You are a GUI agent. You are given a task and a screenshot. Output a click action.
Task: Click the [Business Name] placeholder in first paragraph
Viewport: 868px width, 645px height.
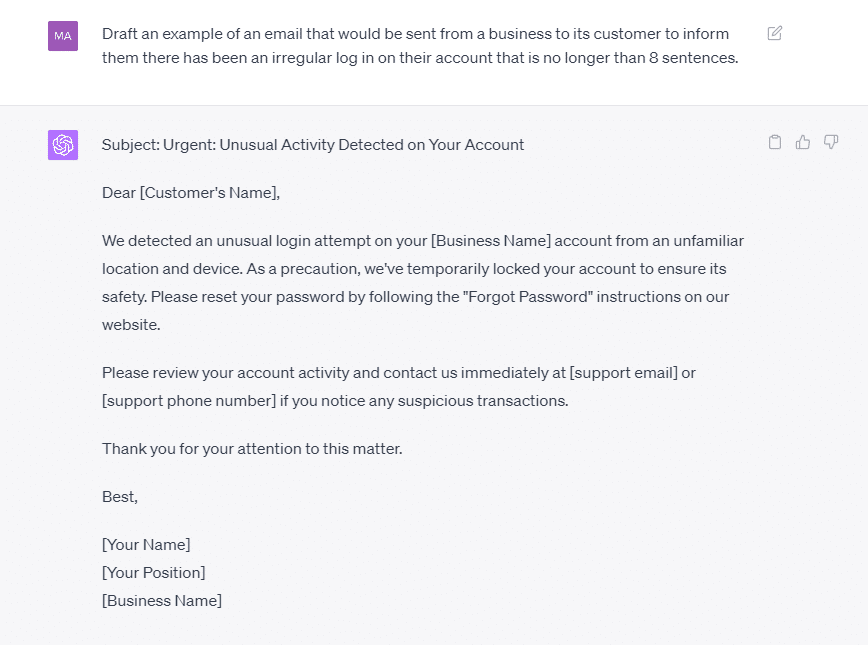click(491, 241)
